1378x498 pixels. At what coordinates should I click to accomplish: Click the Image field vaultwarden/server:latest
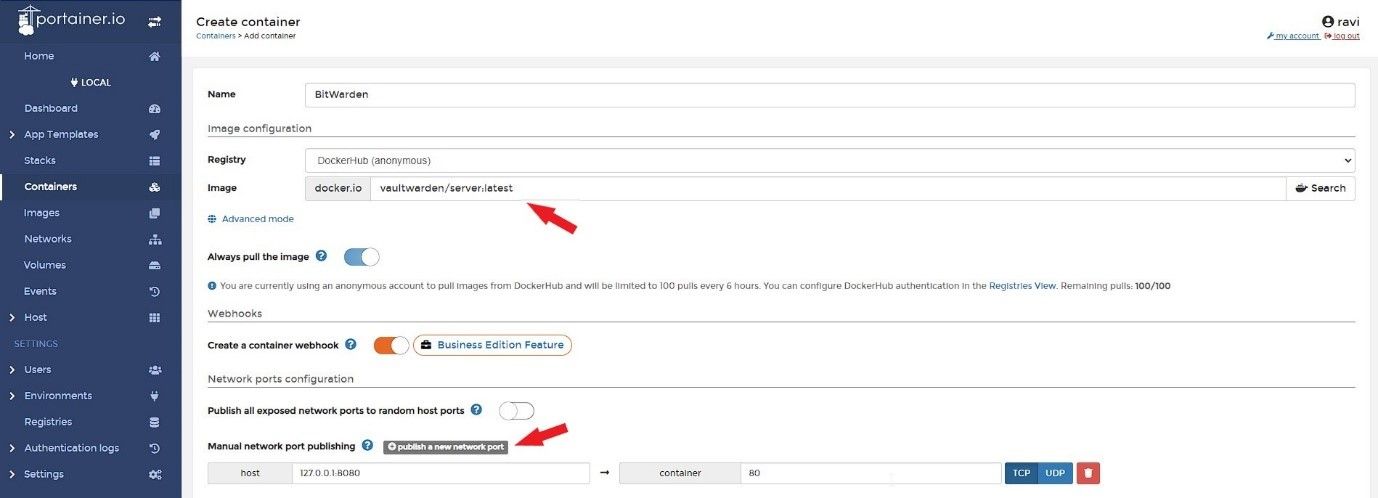828,188
